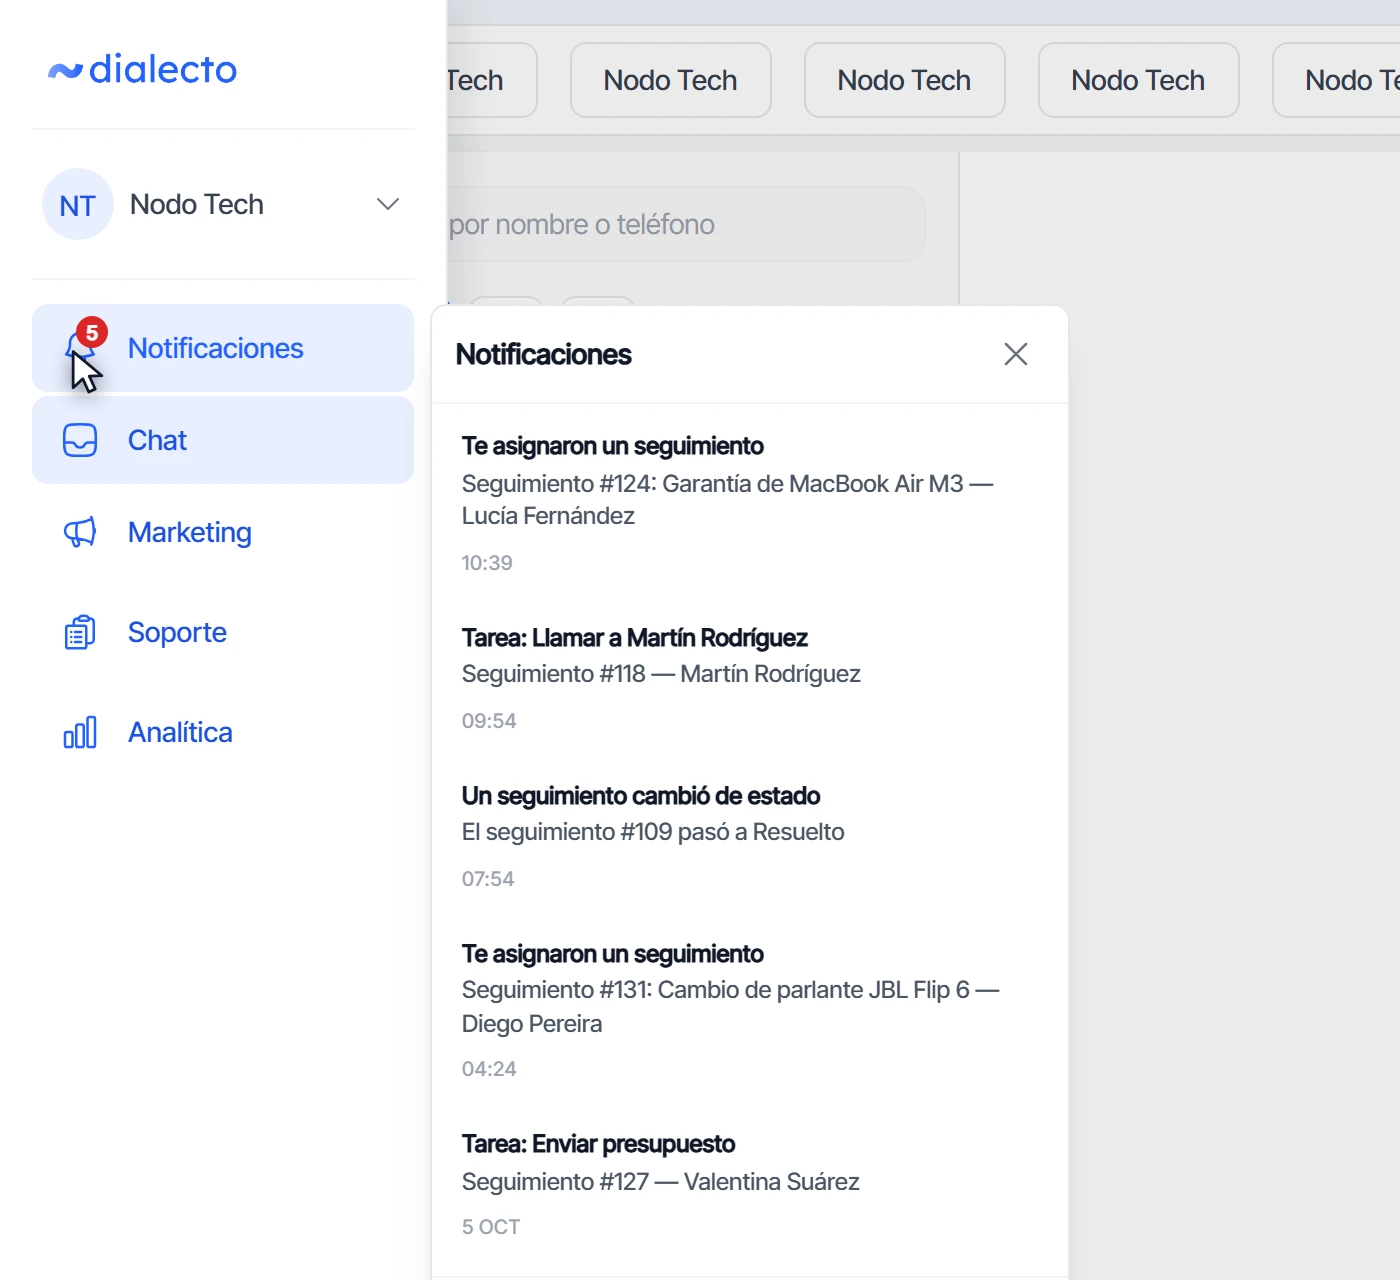The width and height of the screenshot is (1400, 1280).
Task: Open the Soporte section
Action: tap(223, 632)
